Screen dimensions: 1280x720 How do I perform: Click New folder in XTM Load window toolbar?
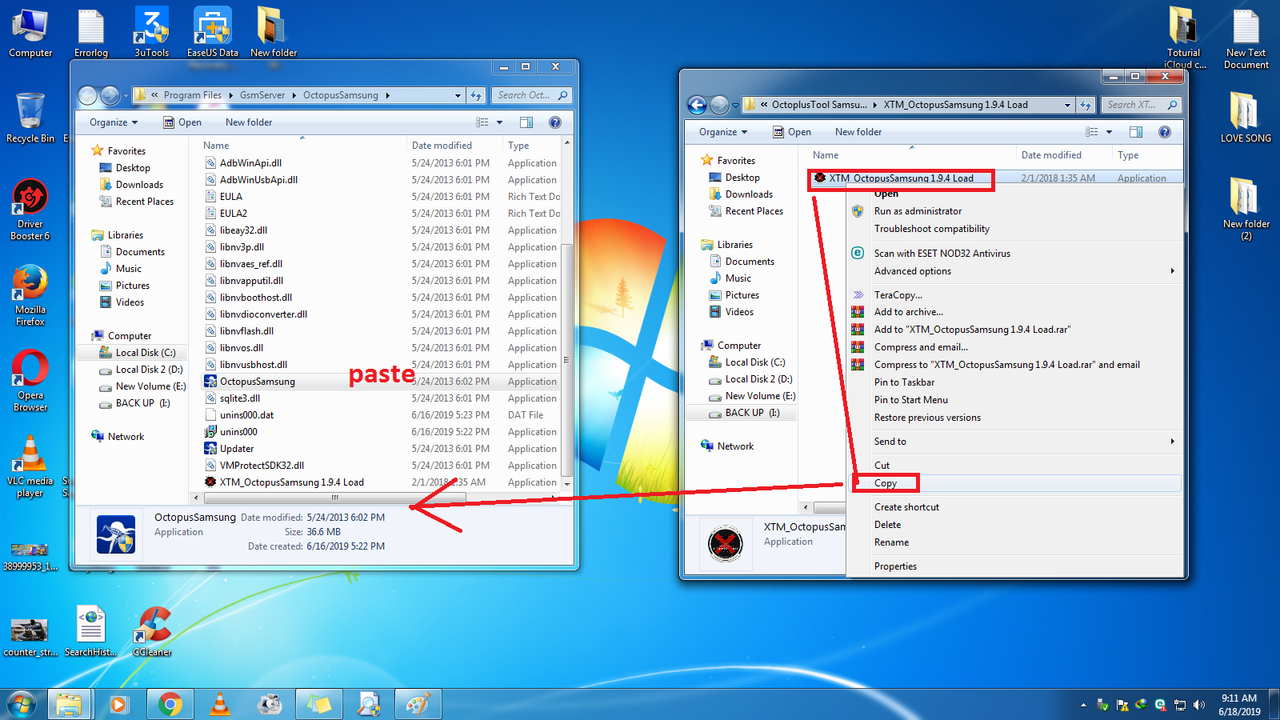point(859,132)
